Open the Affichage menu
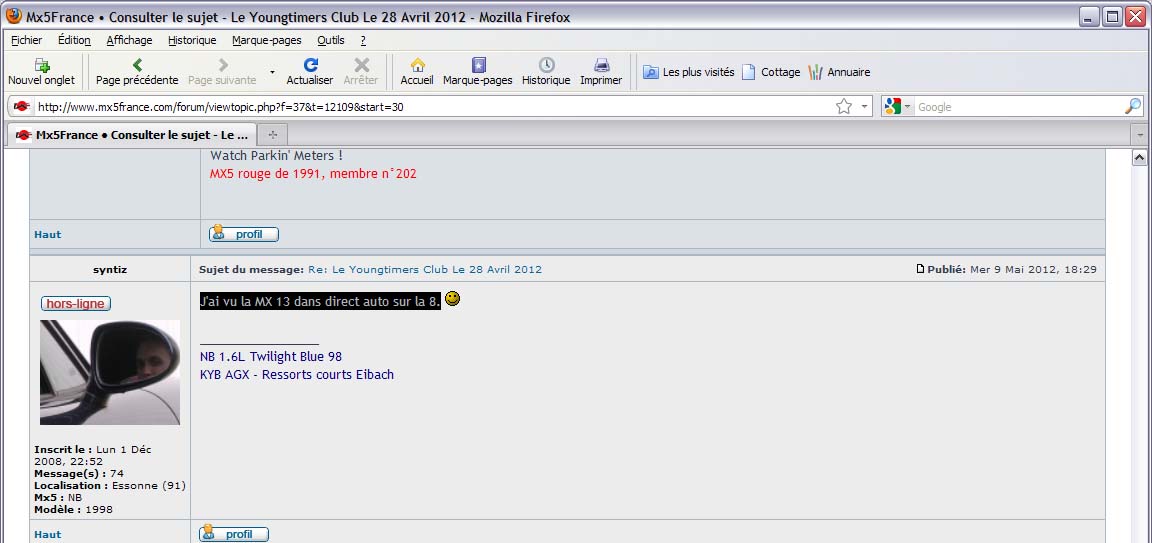 click(129, 40)
